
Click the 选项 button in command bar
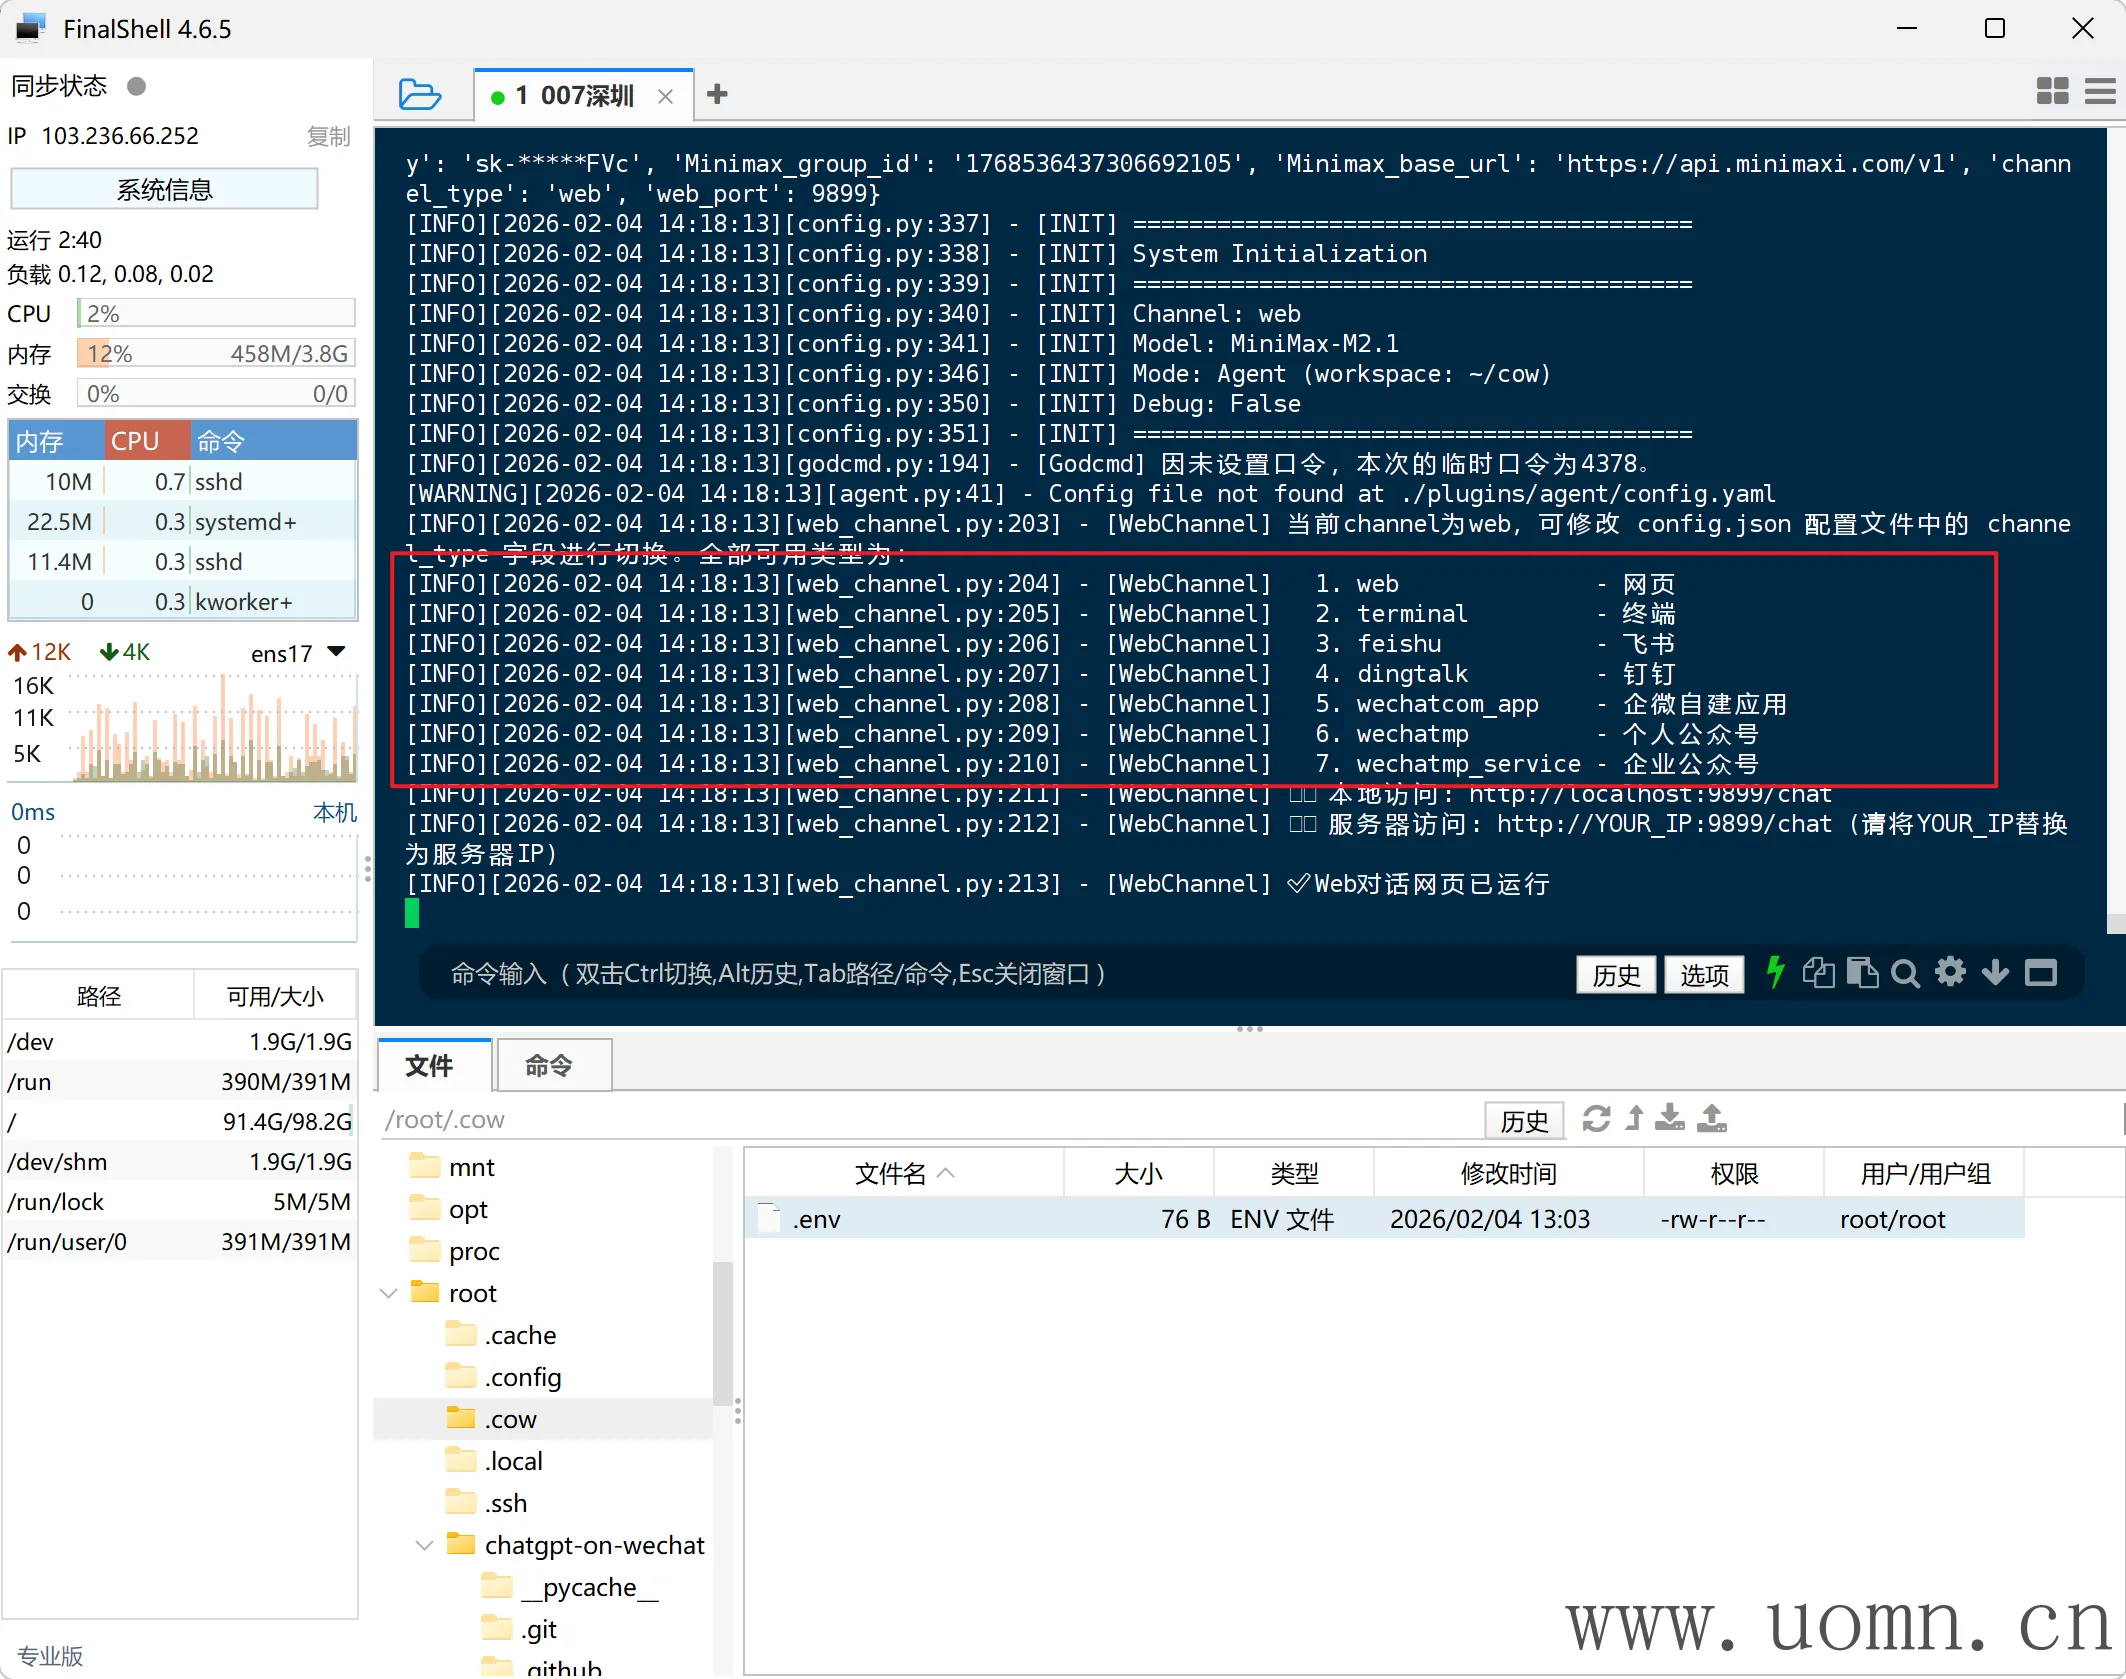[1704, 974]
